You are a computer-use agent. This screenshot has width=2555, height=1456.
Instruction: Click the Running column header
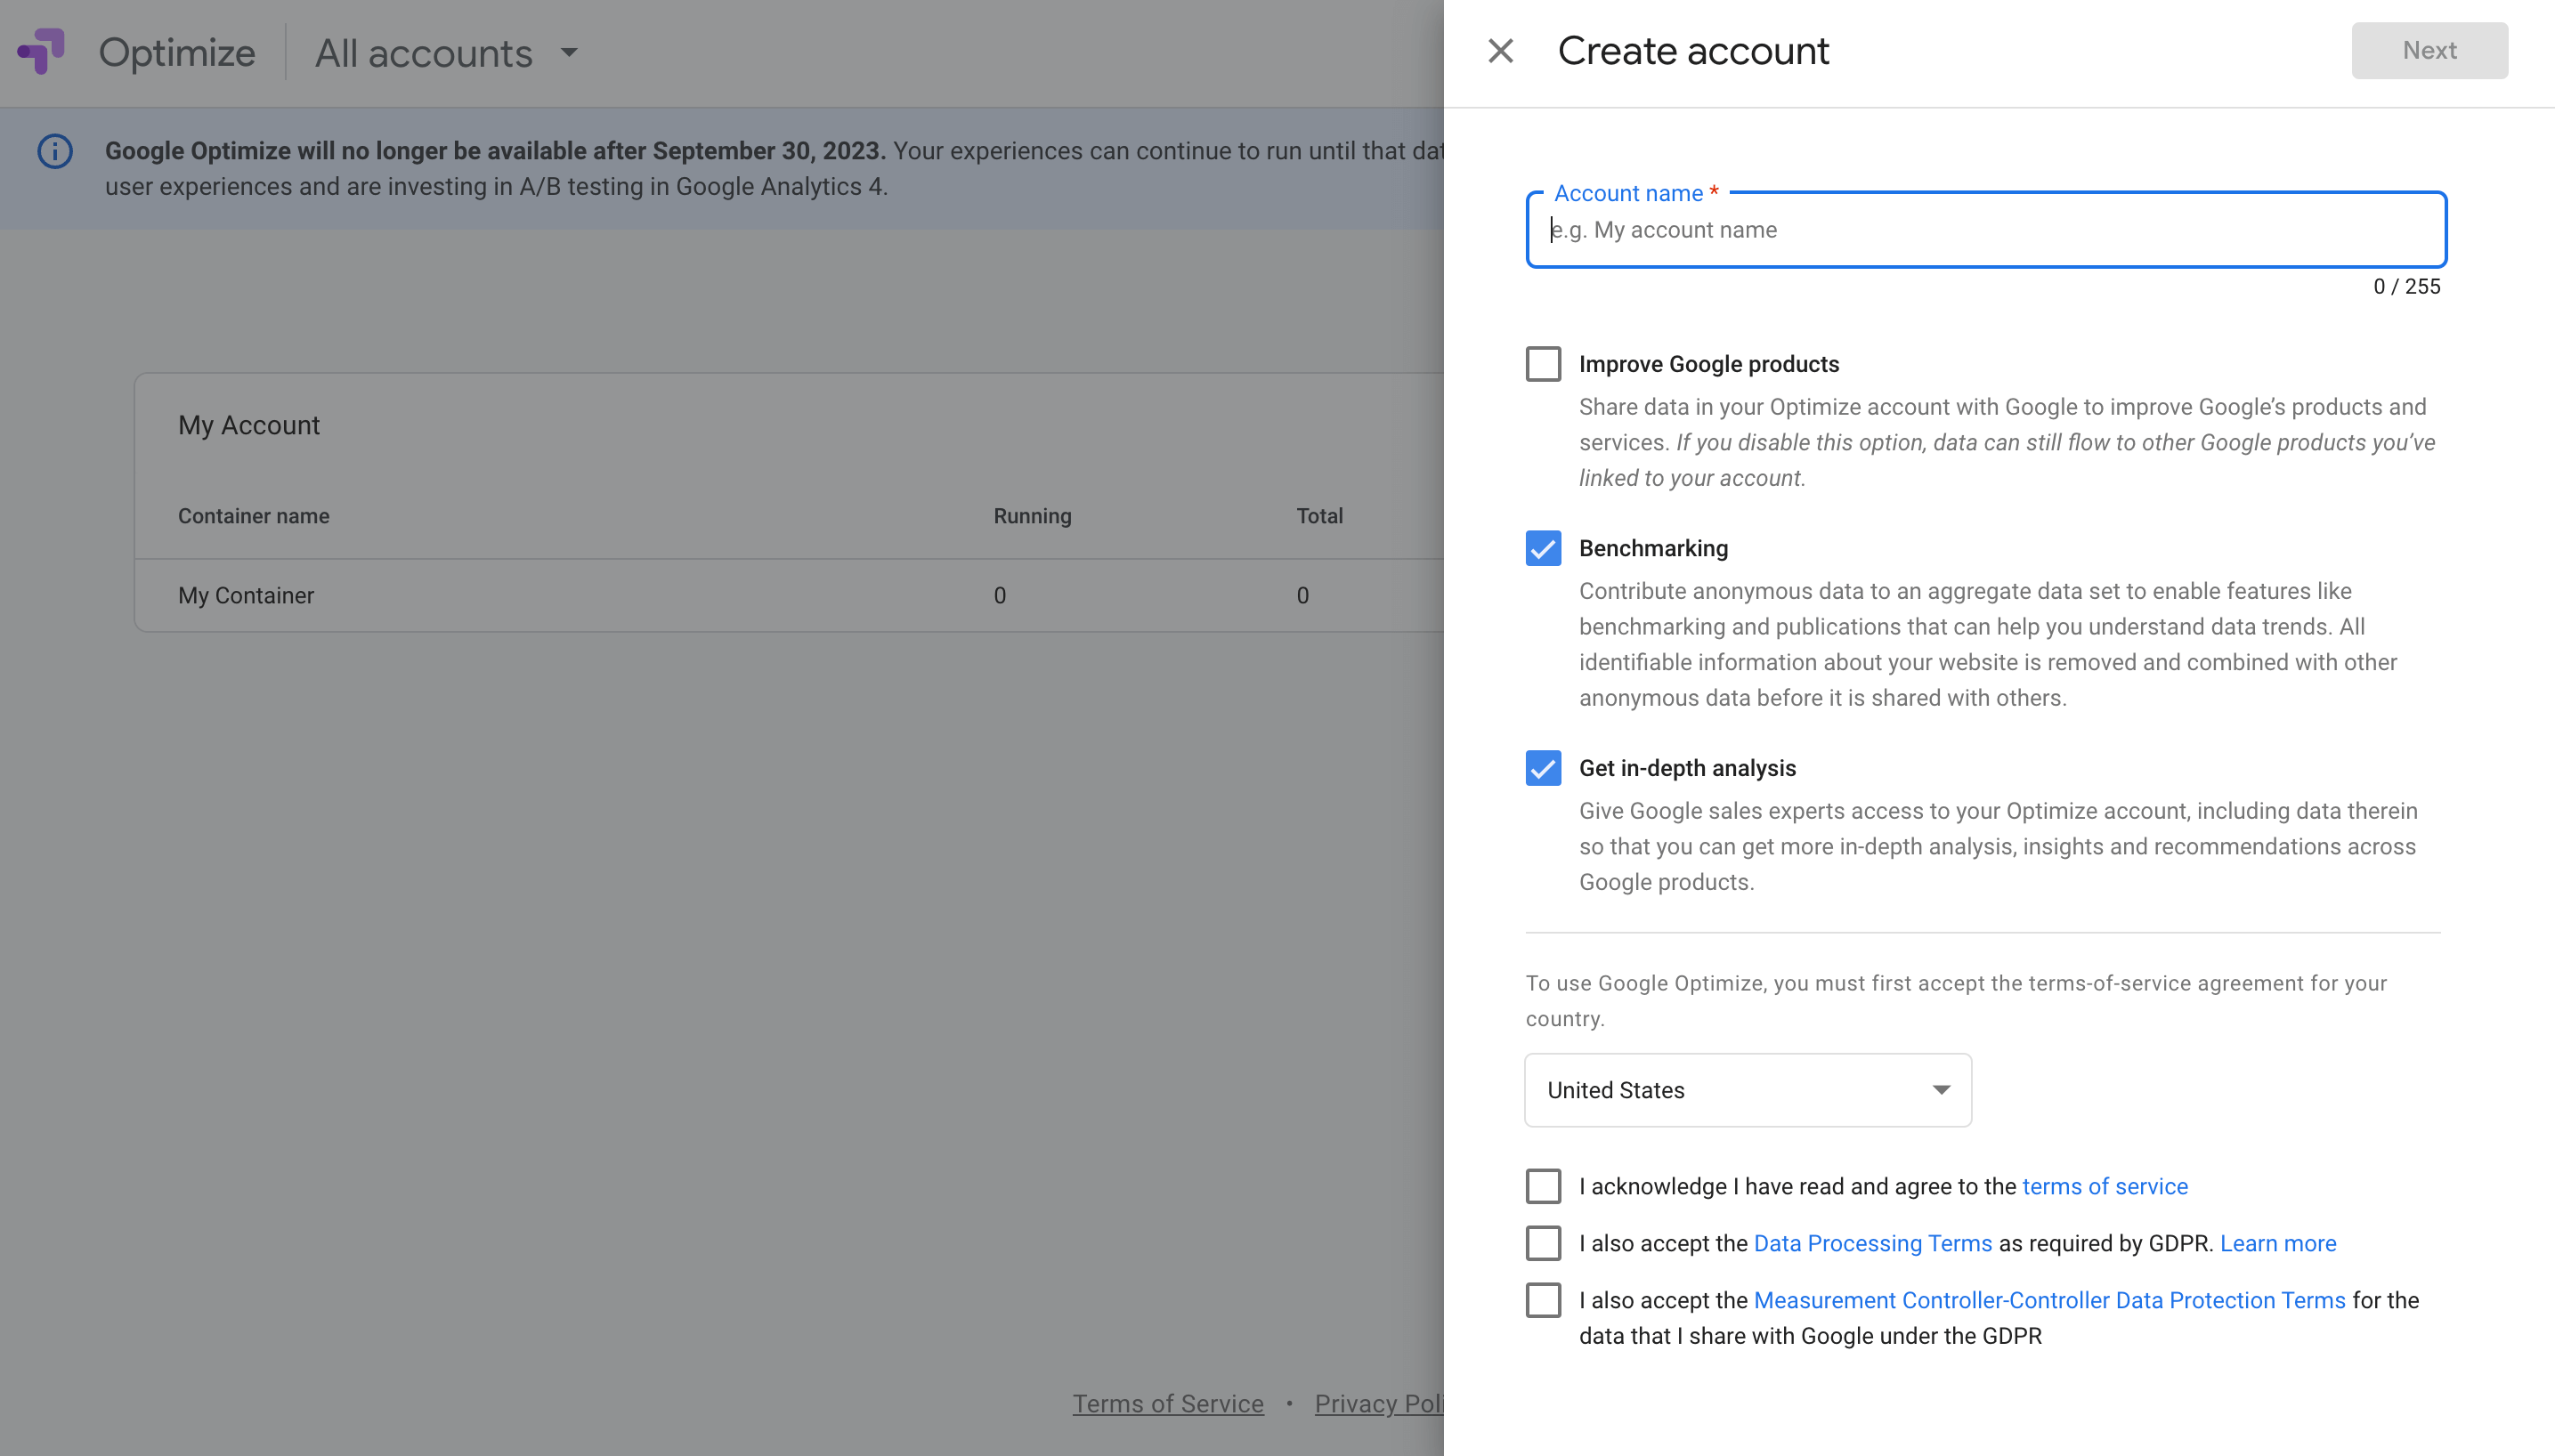pyautogui.click(x=1032, y=516)
